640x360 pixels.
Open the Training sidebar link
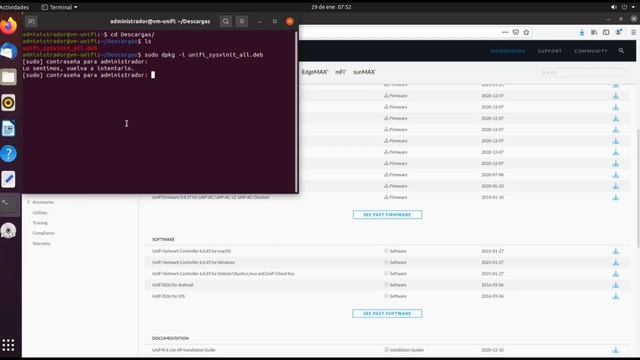(40, 223)
